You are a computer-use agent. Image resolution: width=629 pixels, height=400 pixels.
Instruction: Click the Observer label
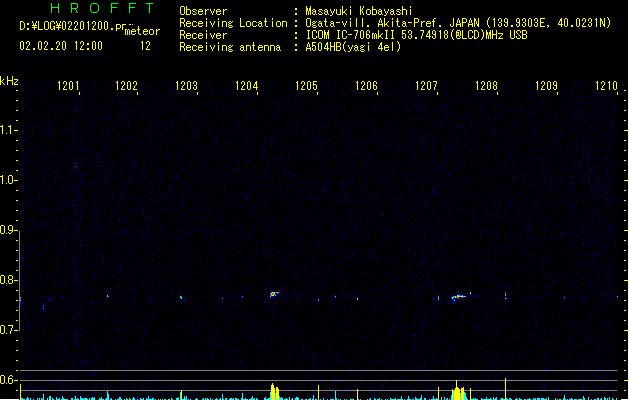[203, 11]
